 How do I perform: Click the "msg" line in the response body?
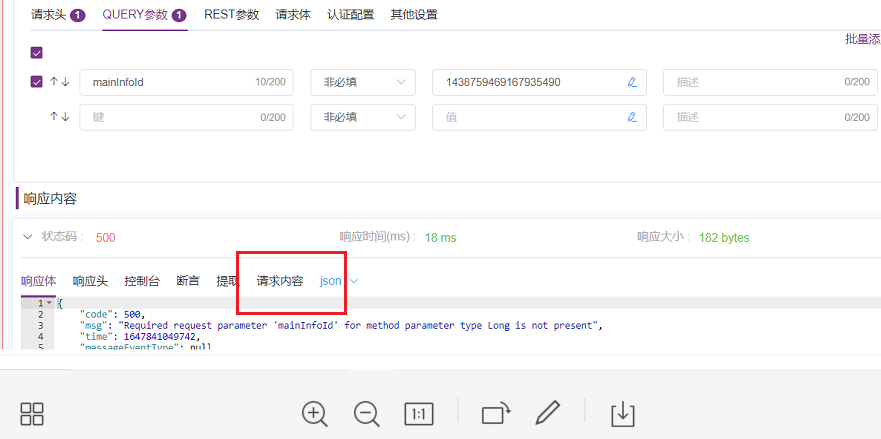(341, 325)
